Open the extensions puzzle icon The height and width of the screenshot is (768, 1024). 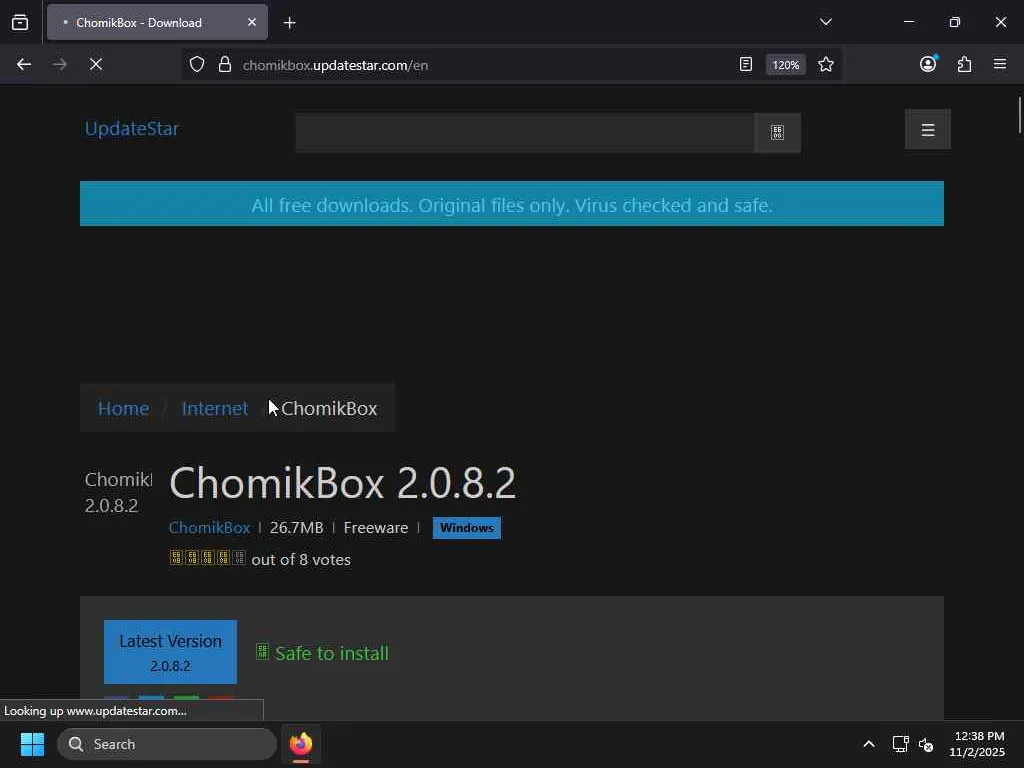point(964,64)
